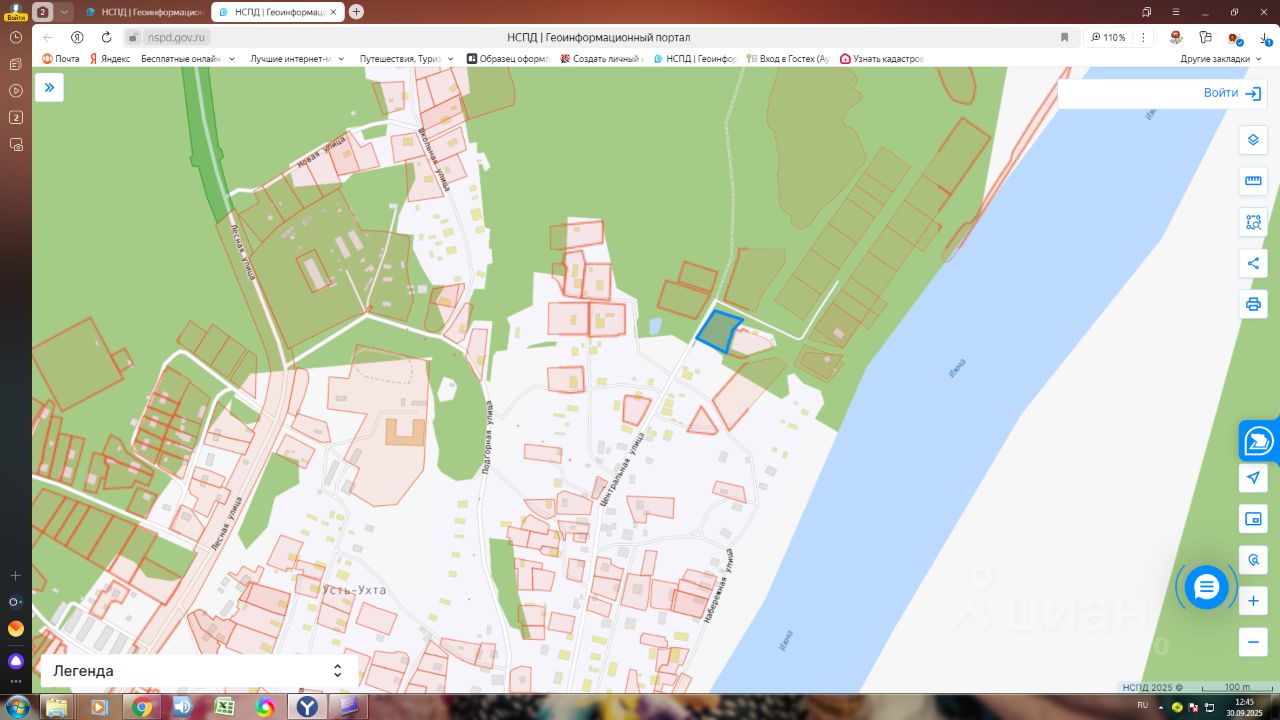
Task: Open the round chat support bubble
Action: click(1206, 587)
